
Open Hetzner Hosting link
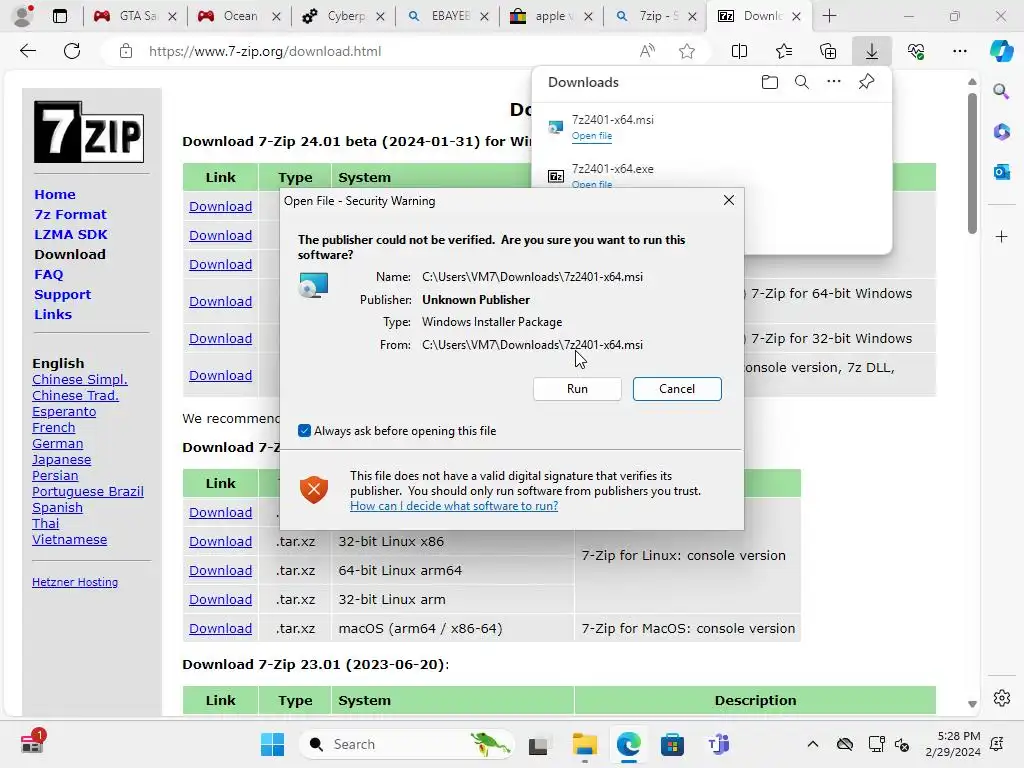[x=75, y=582]
